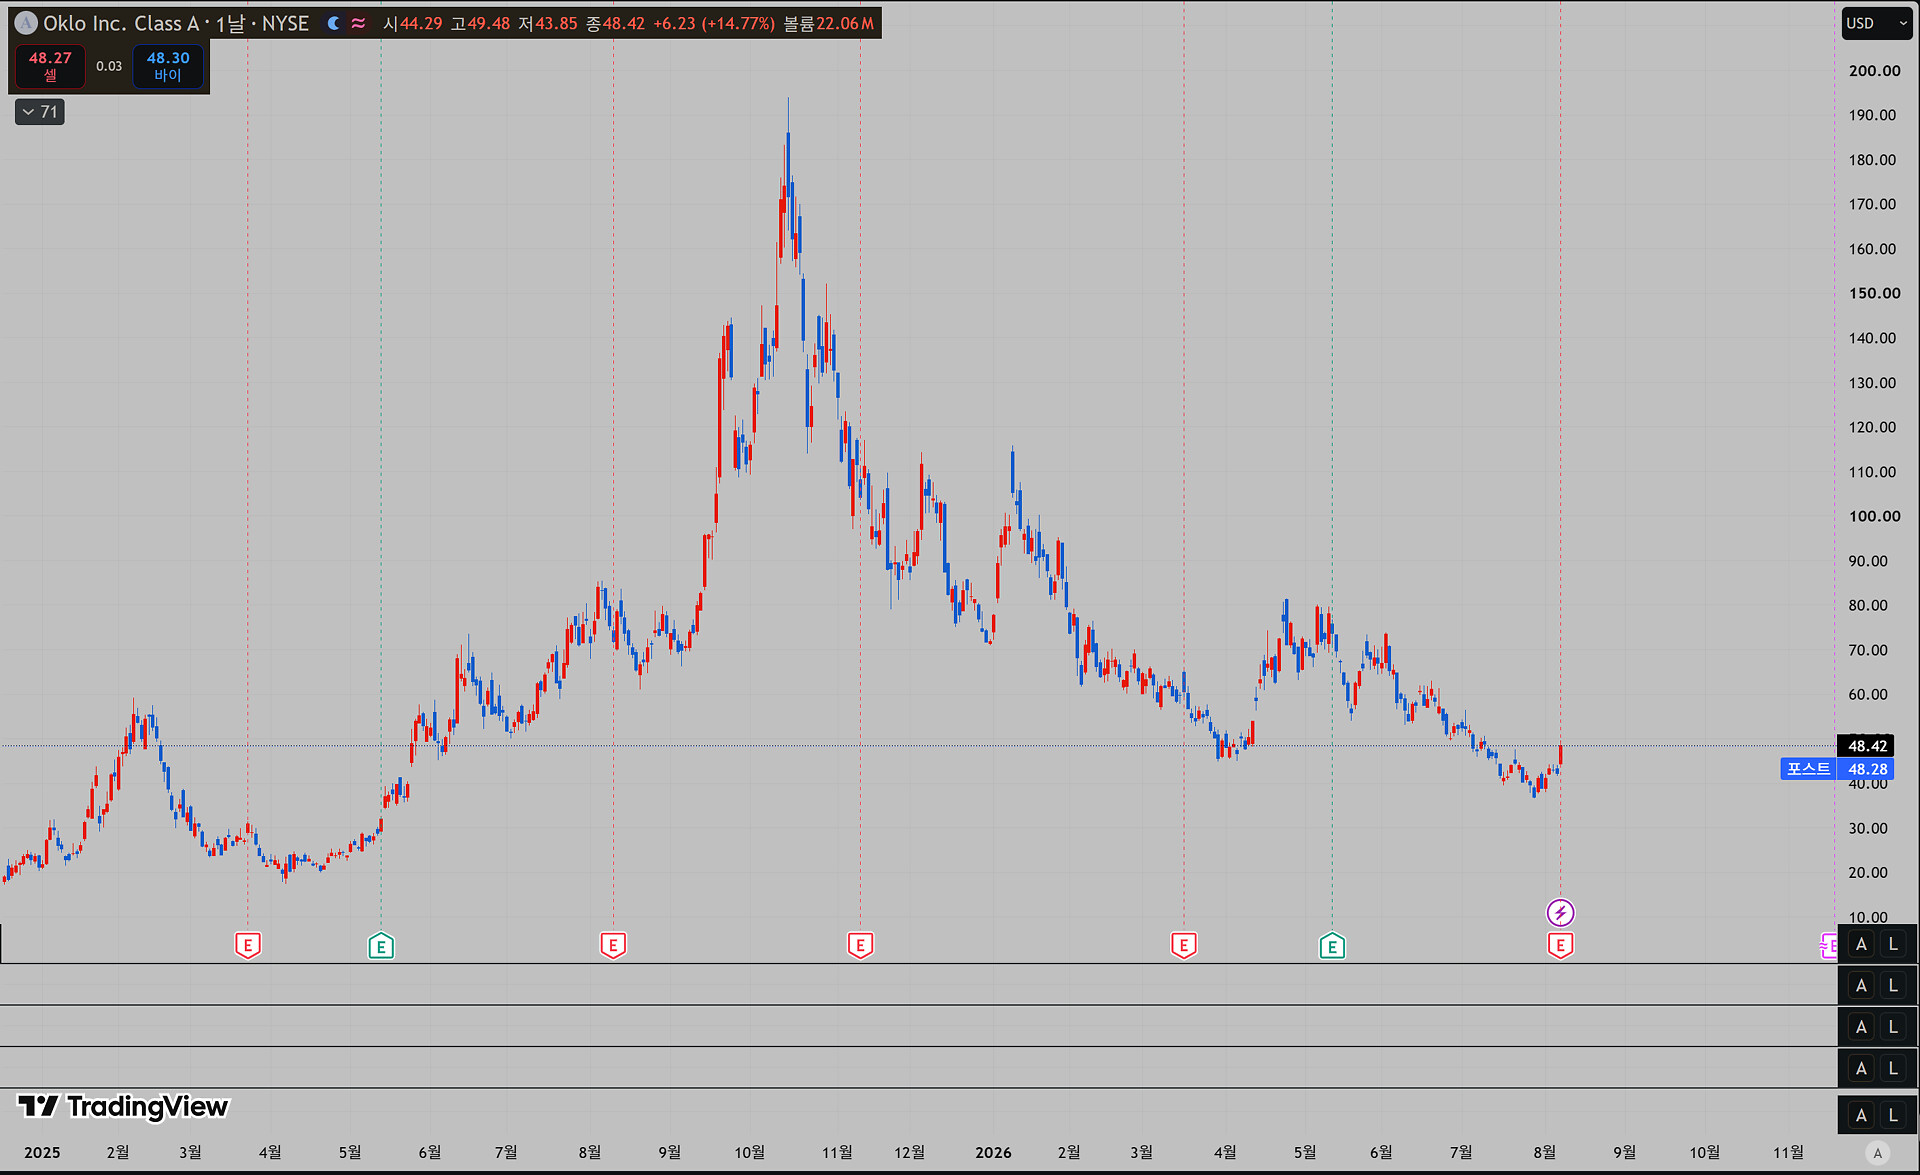Click the 100.00 price axis label

(1875, 516)
